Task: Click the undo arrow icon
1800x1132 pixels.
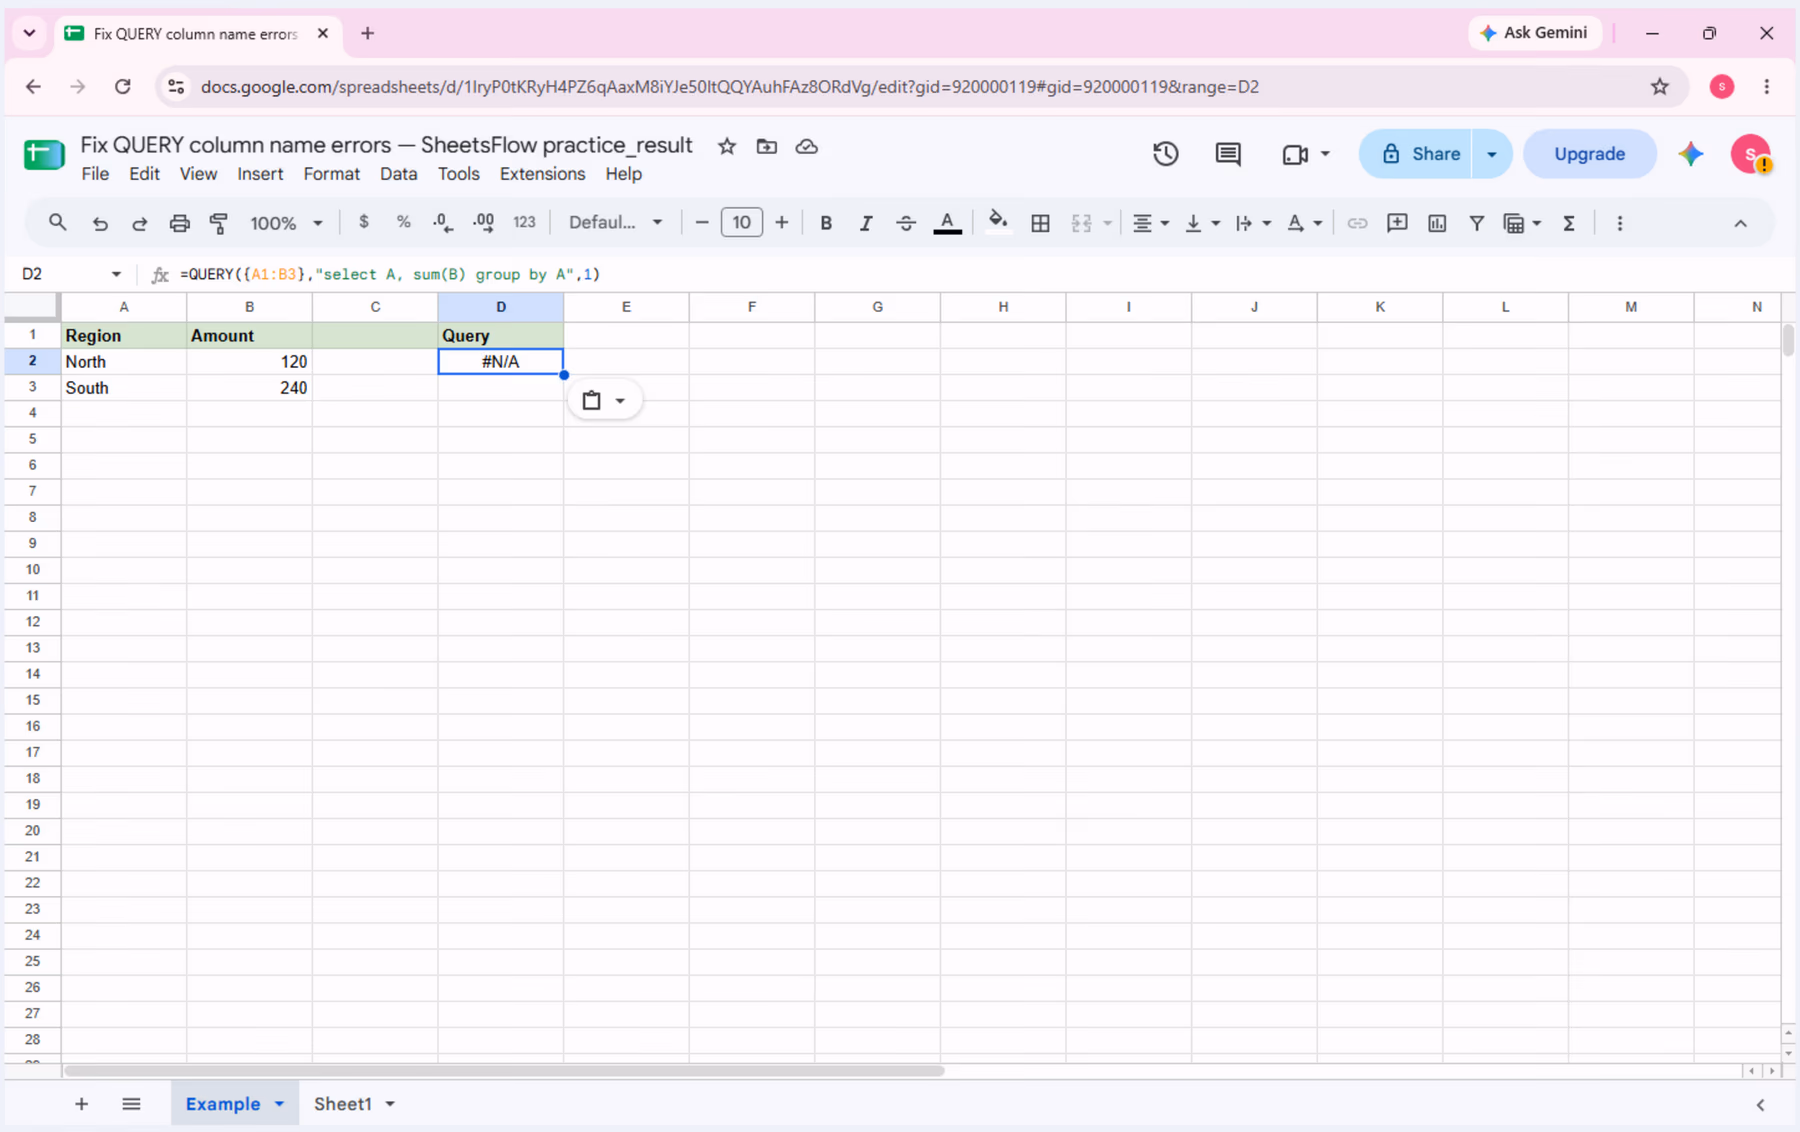Action: pos(100,223)
